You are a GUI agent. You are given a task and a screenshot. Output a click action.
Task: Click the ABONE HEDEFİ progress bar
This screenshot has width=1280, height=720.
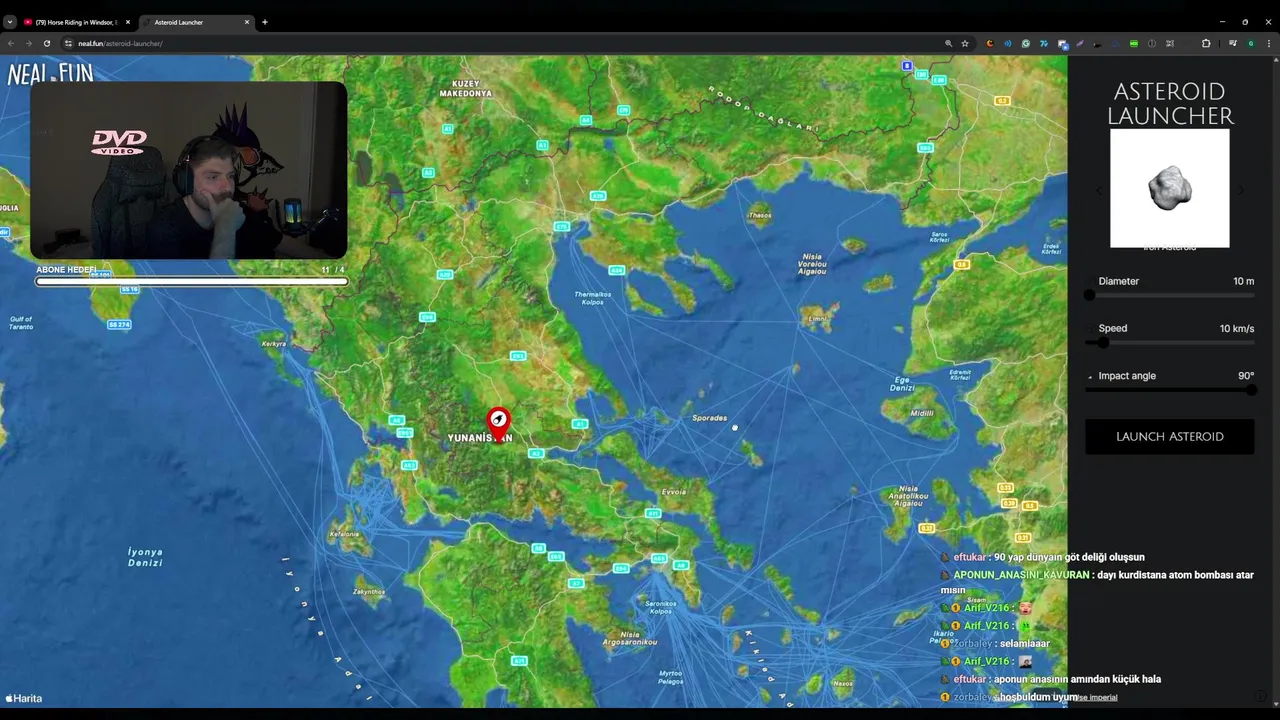coord(191,282)
